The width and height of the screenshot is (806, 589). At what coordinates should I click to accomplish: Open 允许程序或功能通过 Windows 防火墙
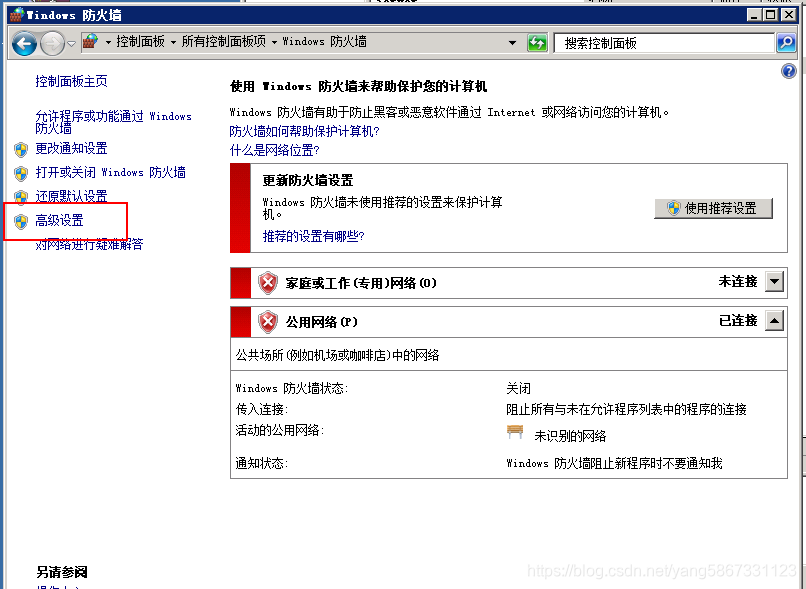pyautogui.click(x=113, y=122)
